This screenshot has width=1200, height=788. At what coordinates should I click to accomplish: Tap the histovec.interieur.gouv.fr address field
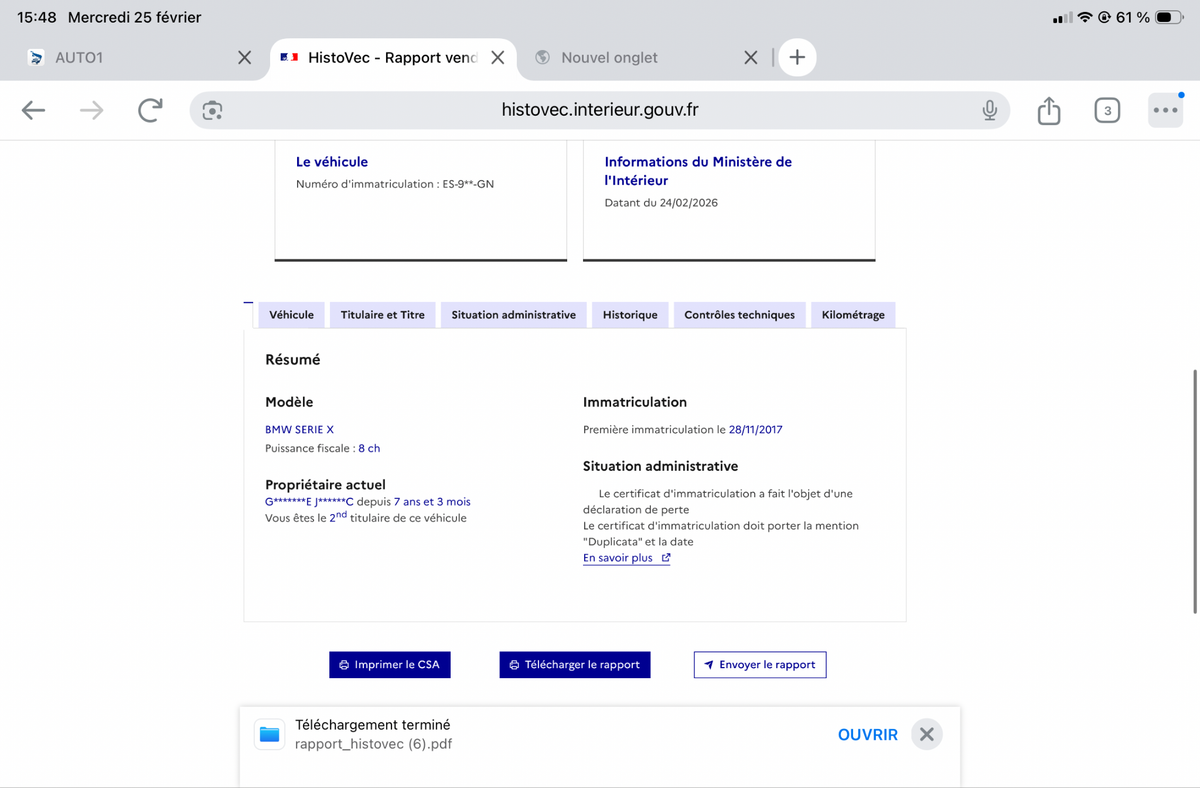pos(600,111)
